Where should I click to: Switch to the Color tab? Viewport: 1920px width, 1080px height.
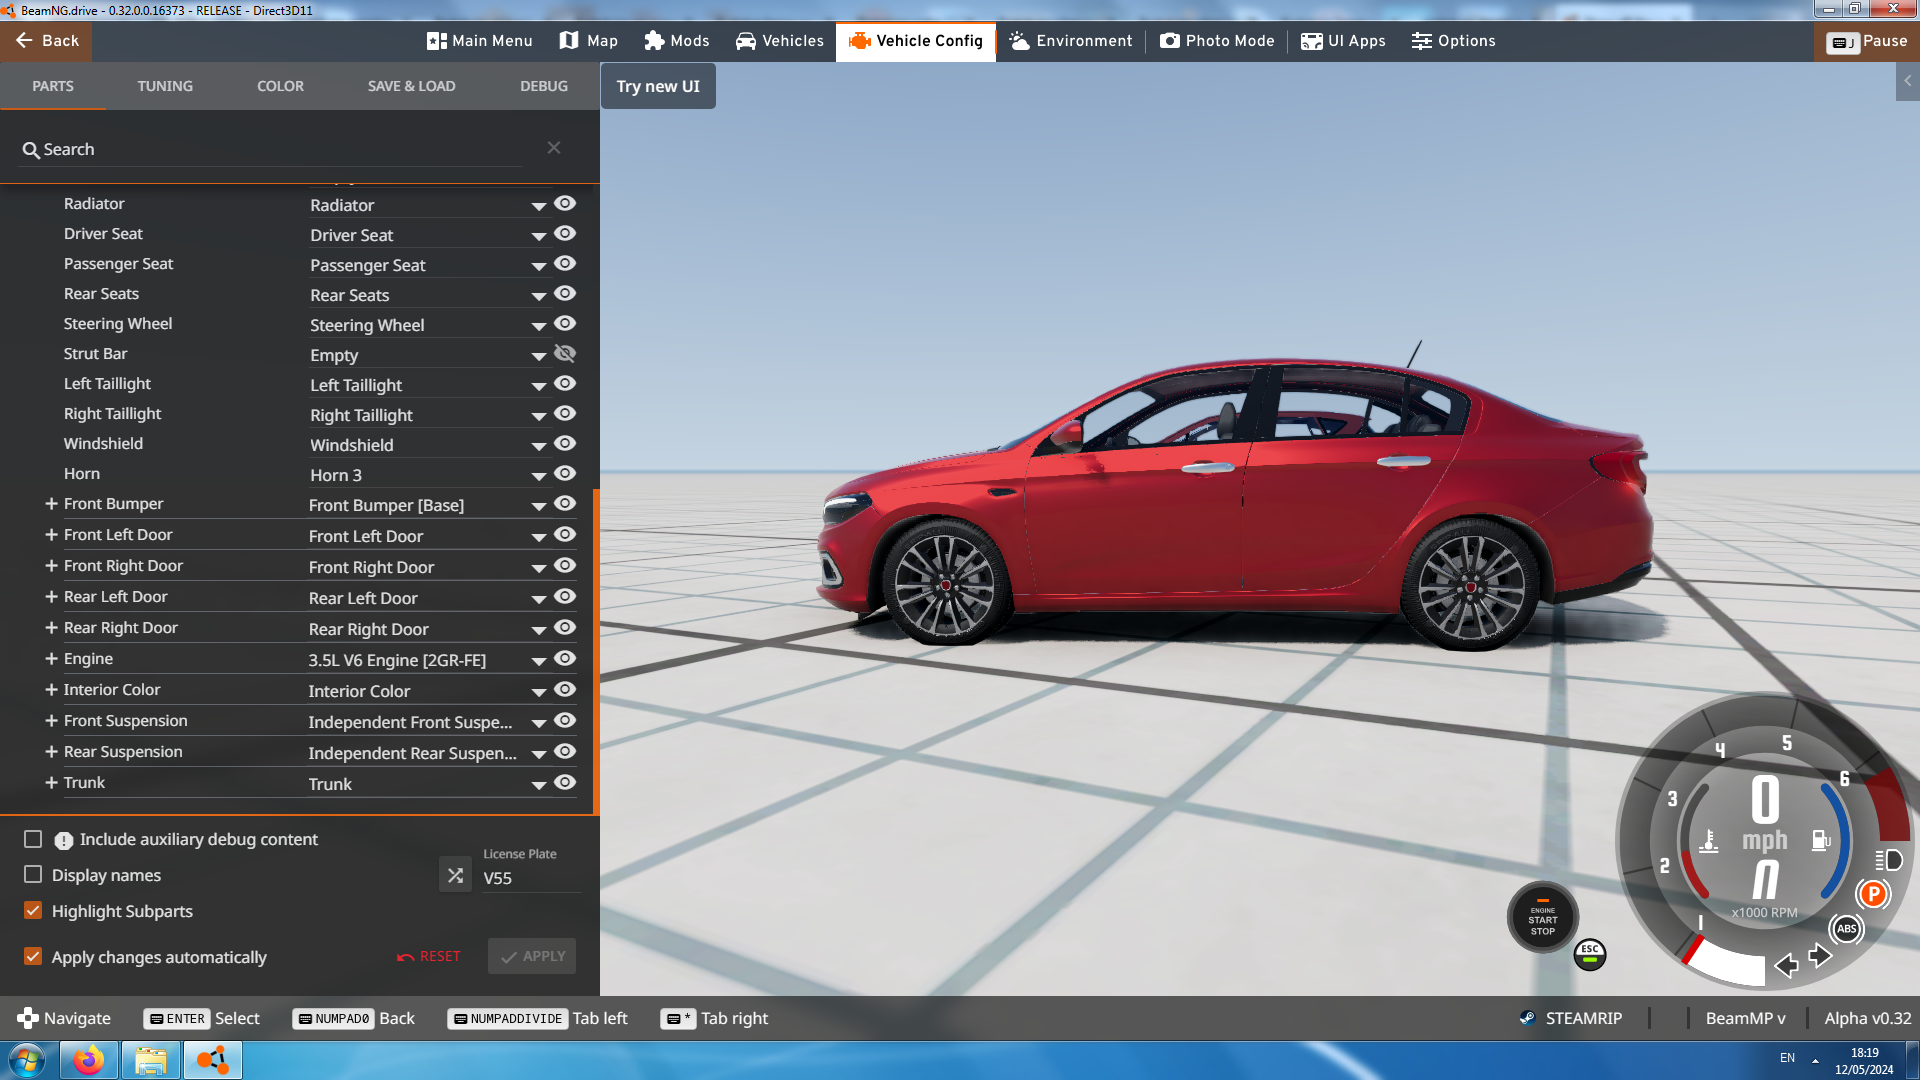point(280,86)
